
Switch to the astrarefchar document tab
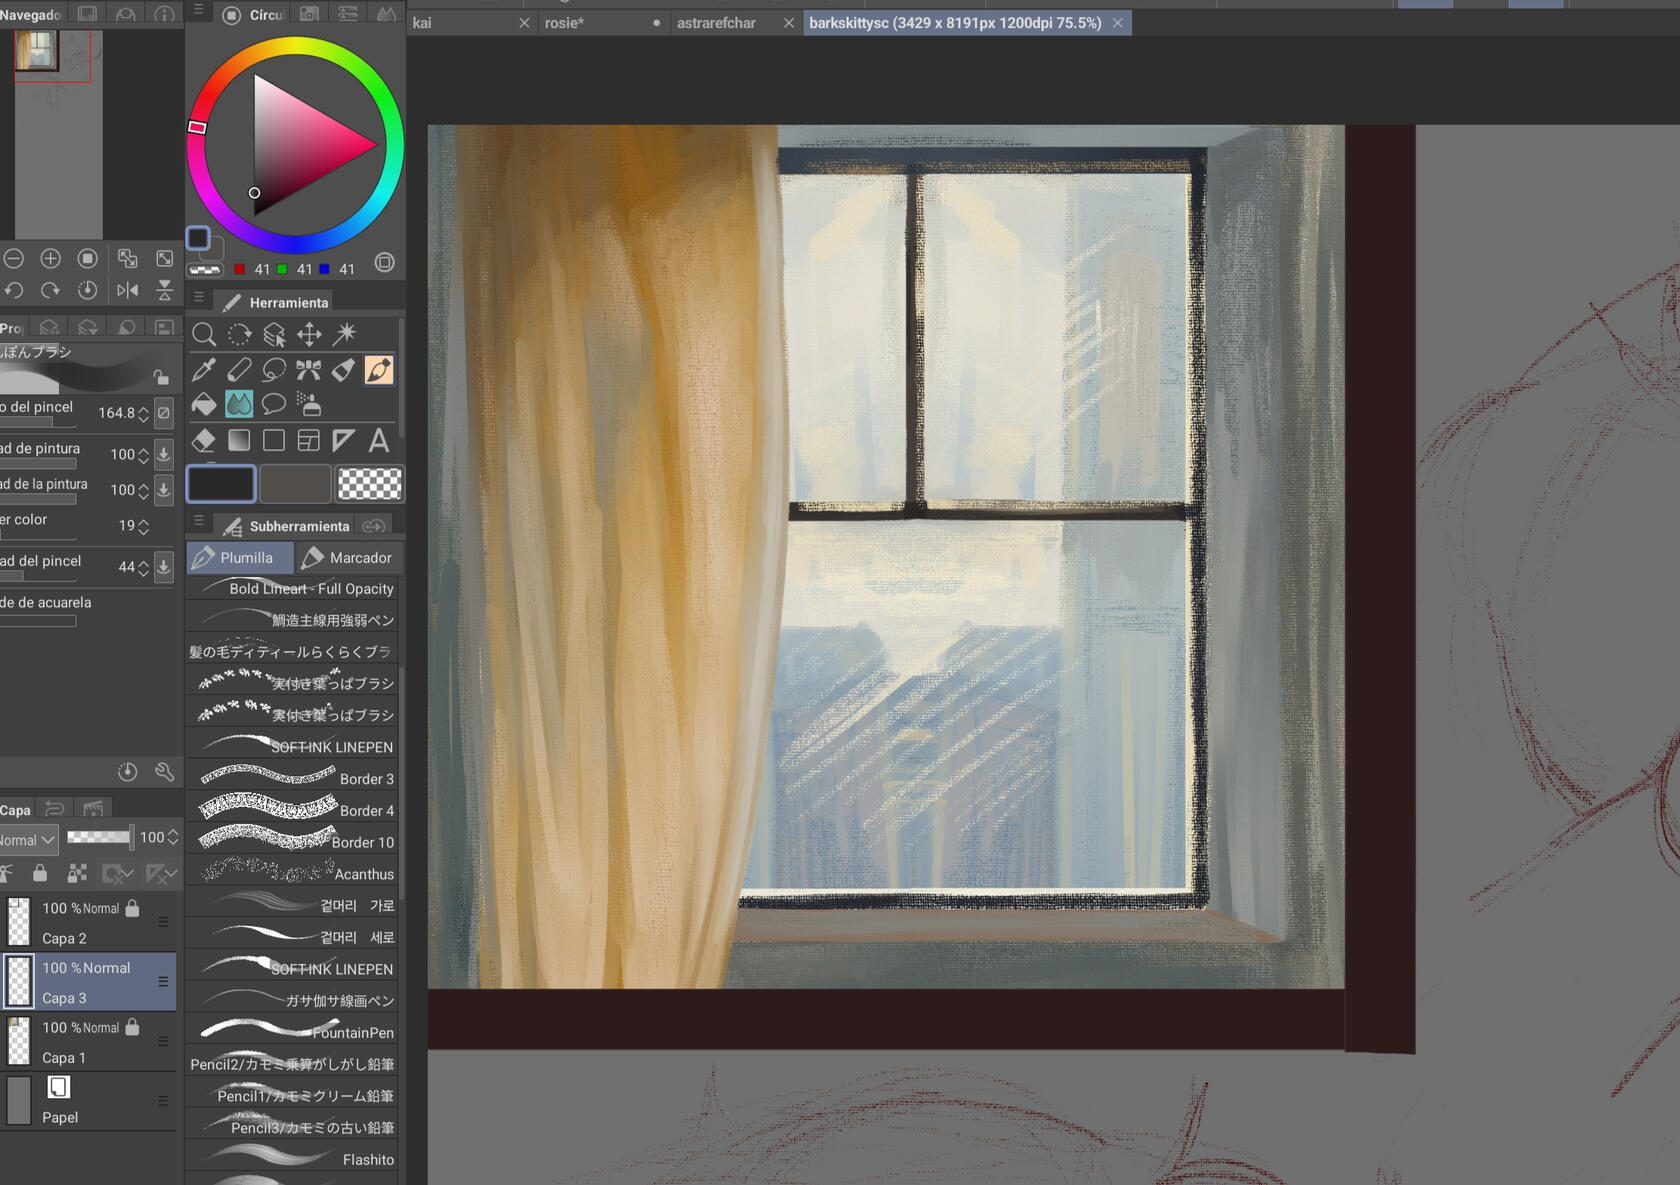click(716, 23)
